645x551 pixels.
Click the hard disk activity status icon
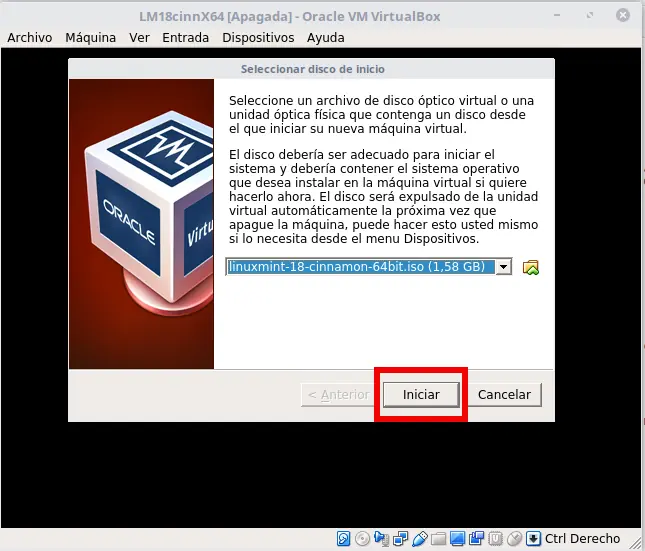[343, 538]
